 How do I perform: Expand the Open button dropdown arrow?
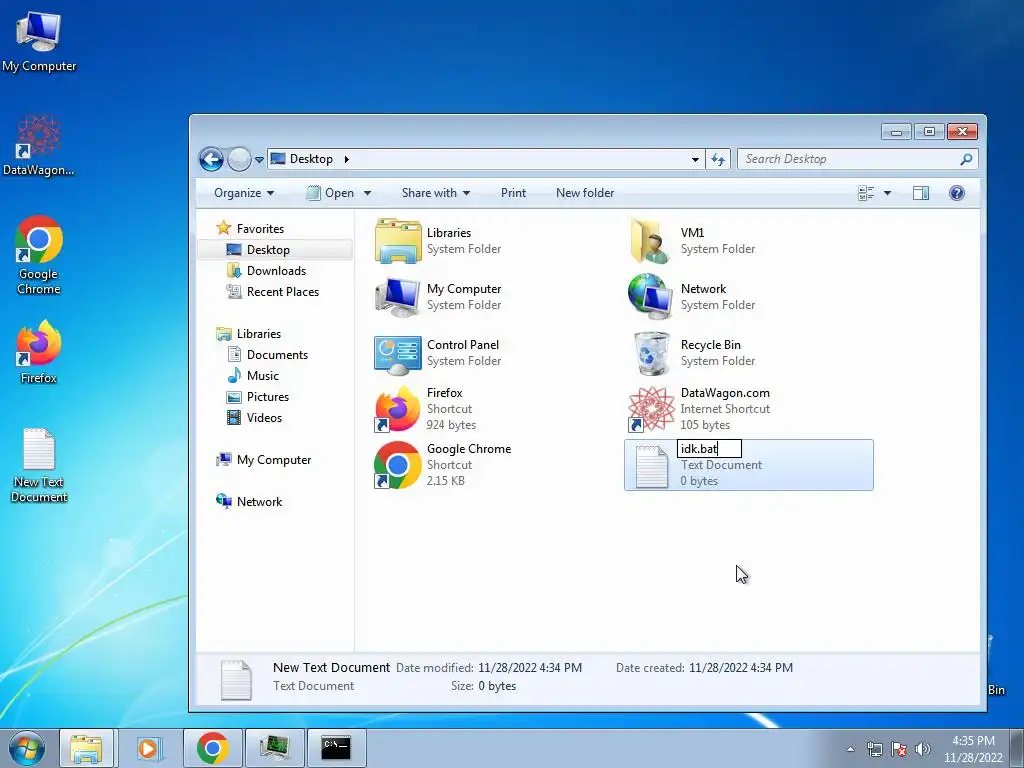[x=368, y=193]
